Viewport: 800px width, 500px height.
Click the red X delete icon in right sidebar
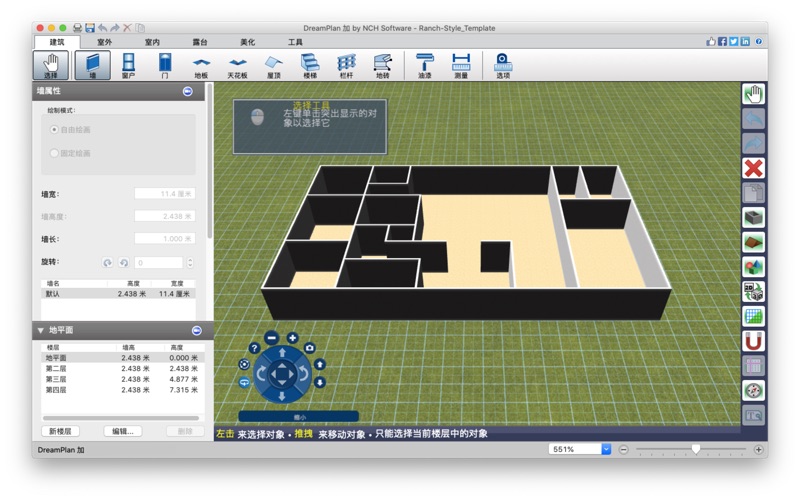pyautogui.click(x=753, y=168)
